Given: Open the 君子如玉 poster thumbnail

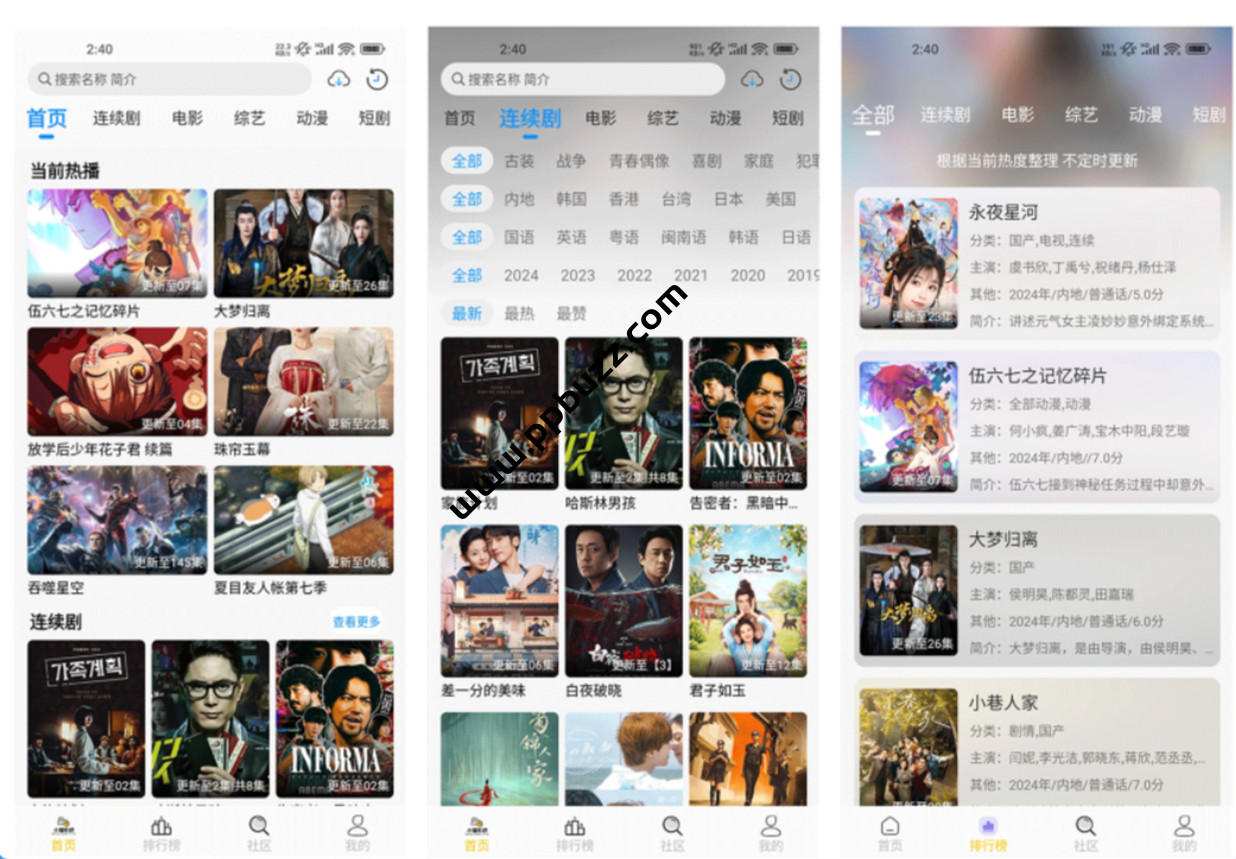Looking at the screenshot, I should [x=747, y=600].
